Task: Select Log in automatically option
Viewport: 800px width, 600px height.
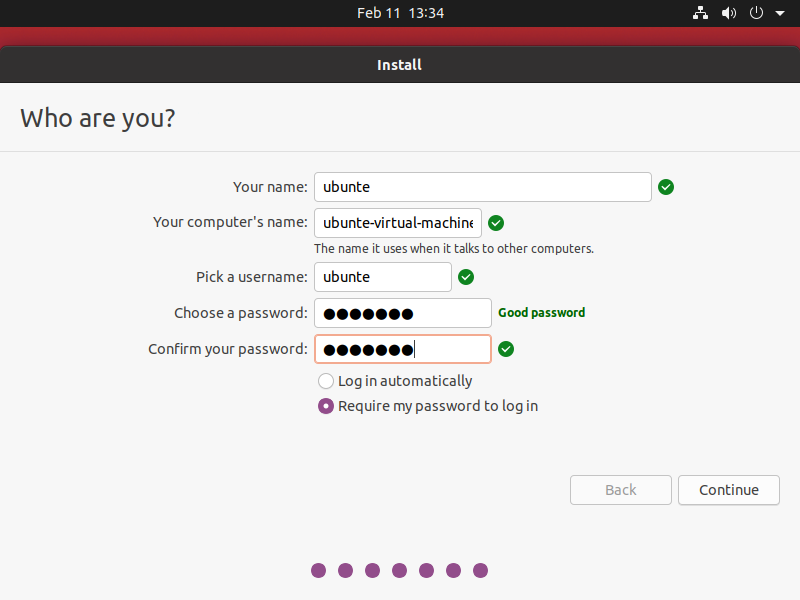Action: click(395, 381)
